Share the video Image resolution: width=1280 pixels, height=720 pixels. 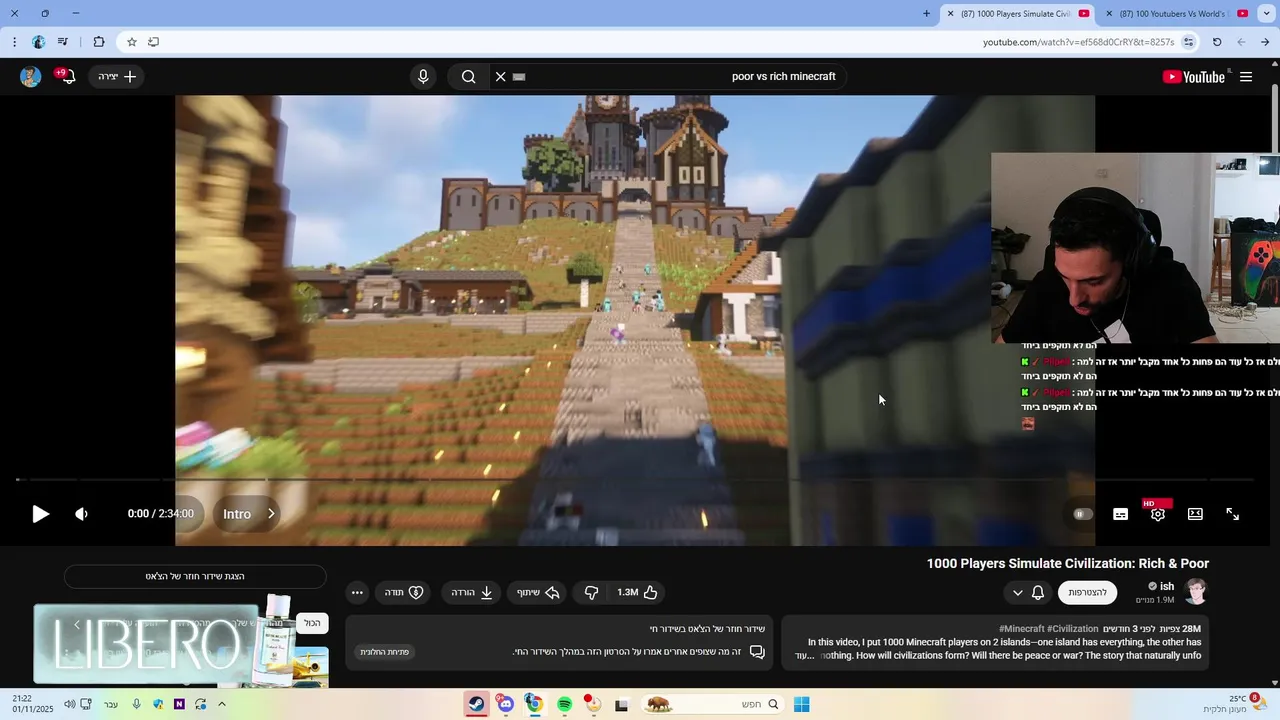[537, 592]
